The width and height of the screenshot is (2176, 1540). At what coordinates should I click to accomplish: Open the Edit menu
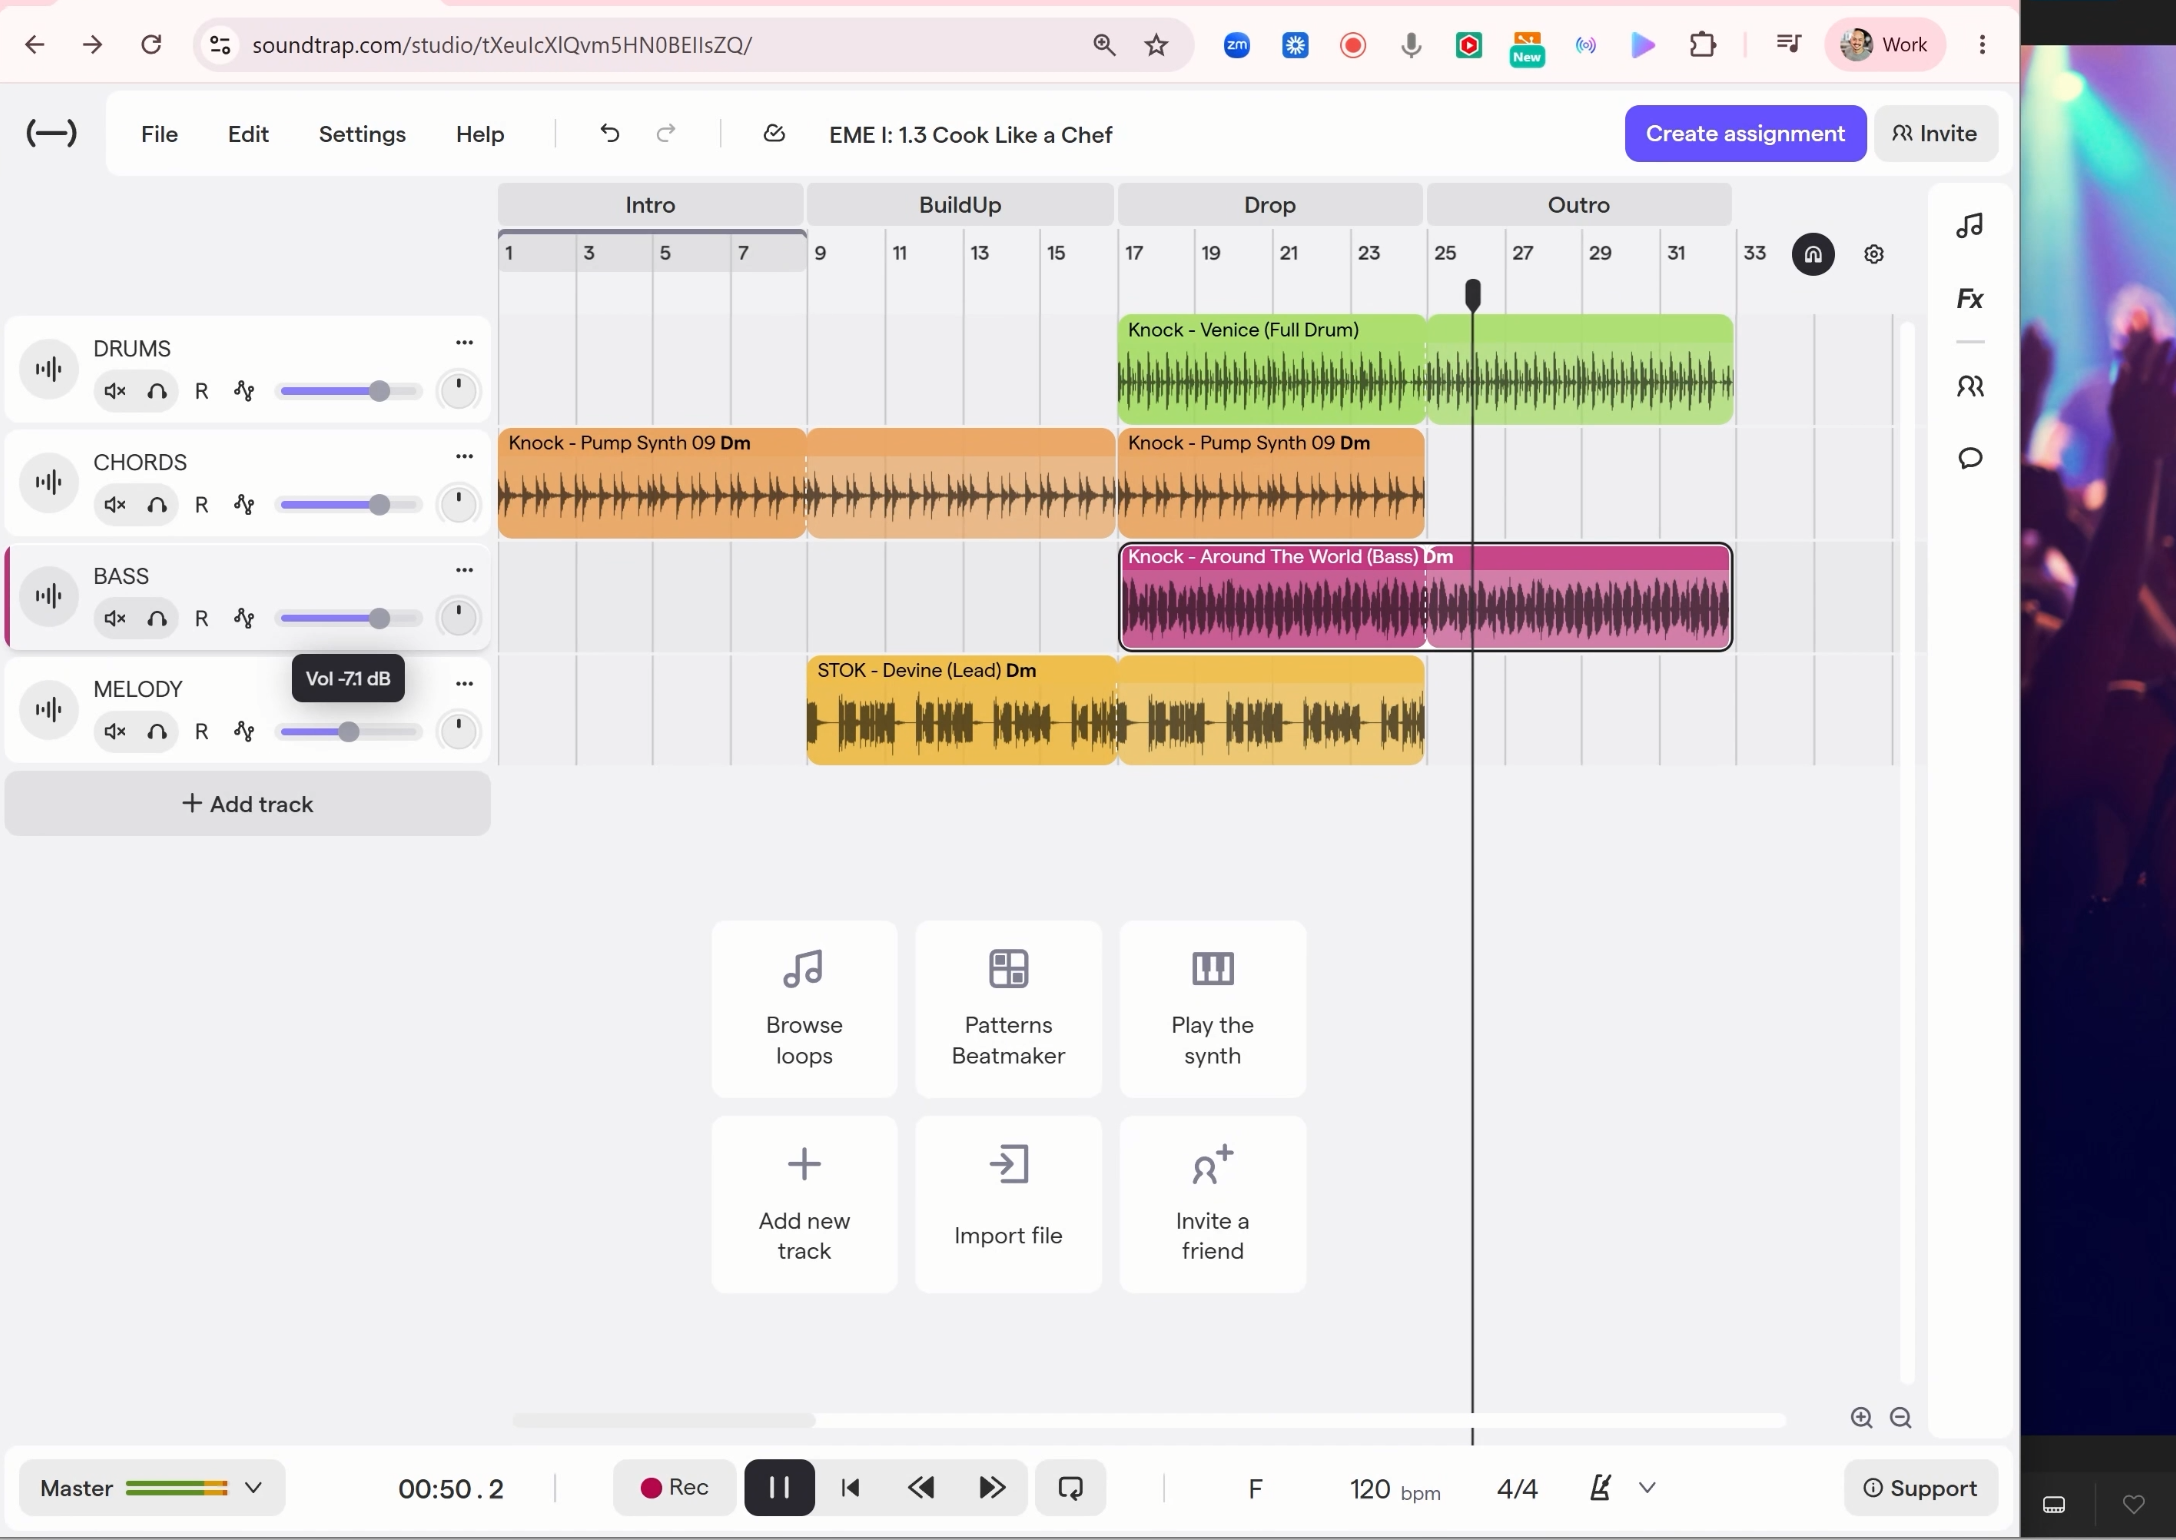[x=248, y=134]
